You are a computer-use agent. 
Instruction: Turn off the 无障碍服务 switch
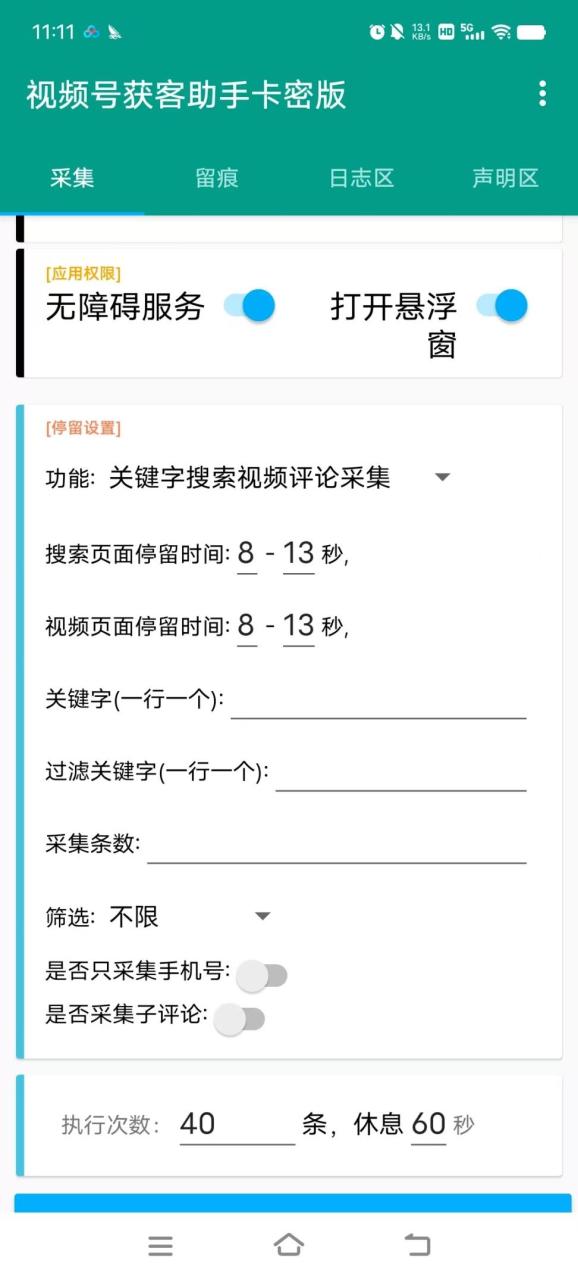pyautogui.click(x=249, y=305)
